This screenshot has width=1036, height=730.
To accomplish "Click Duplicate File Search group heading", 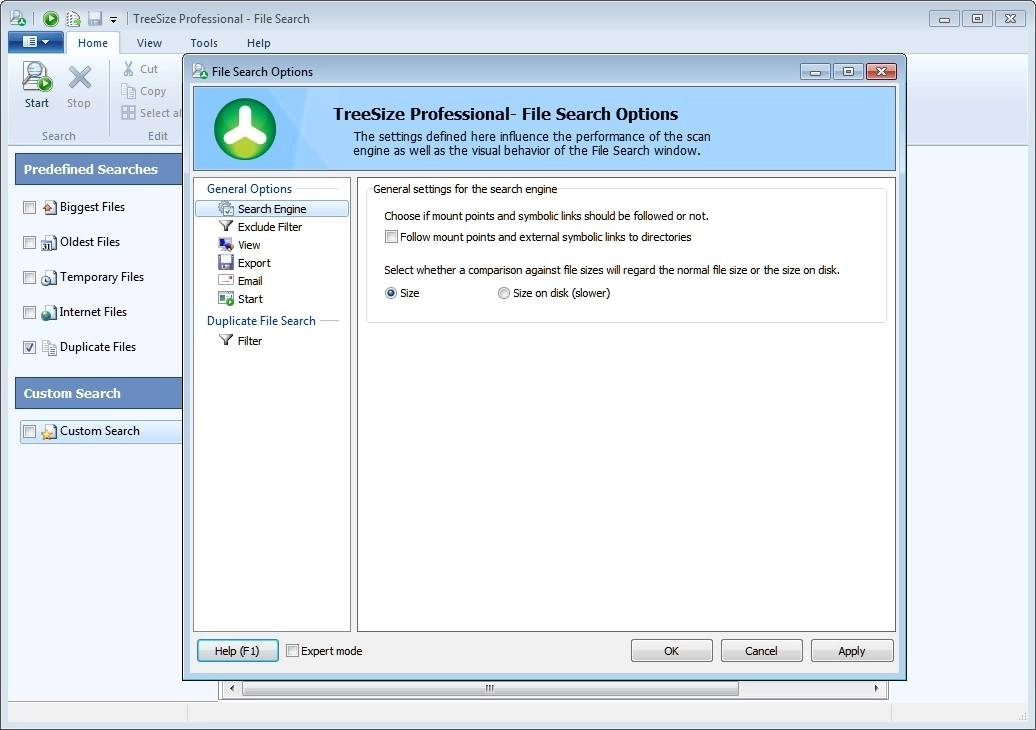I will pos(261,320).
